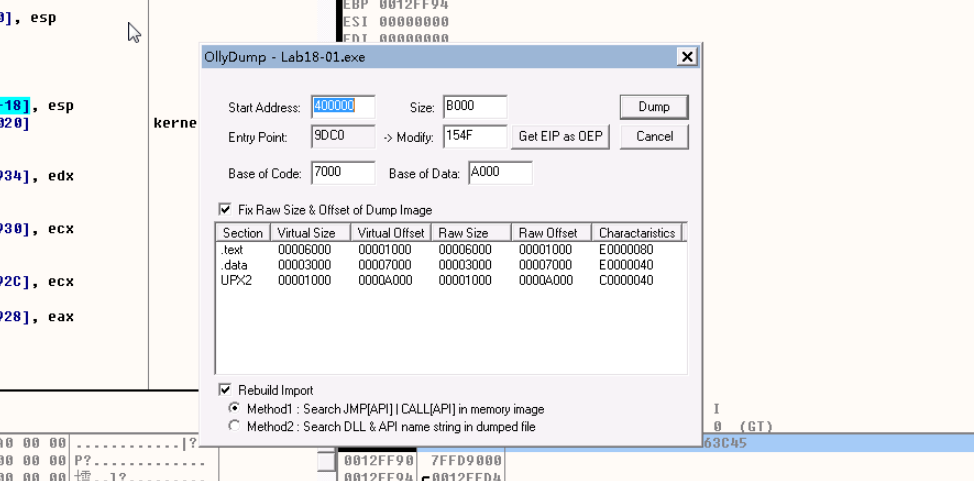The height and width of the screenshot is (481, 974).
Task: Toggle Fix Raw Size & Offset checkbox
Action: click(x=225, y=209)
